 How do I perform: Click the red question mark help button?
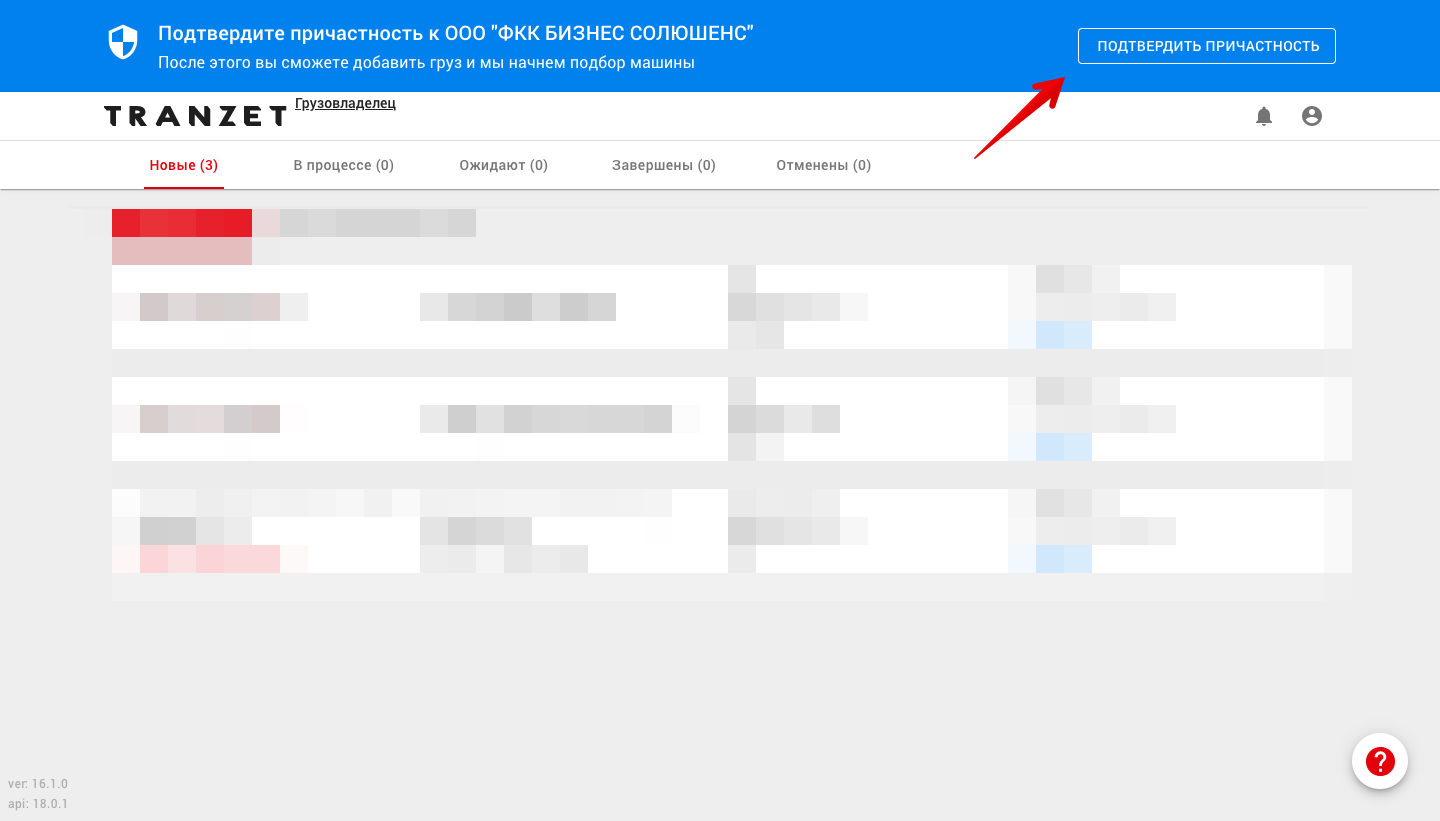point(1380,761)
